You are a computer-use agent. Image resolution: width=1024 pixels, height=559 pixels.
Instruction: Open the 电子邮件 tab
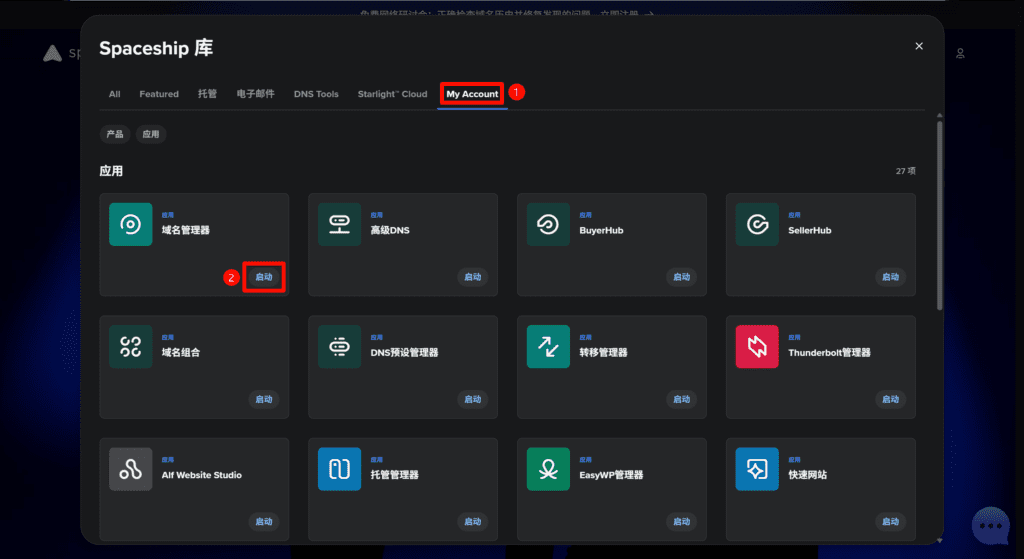[255, 94]
